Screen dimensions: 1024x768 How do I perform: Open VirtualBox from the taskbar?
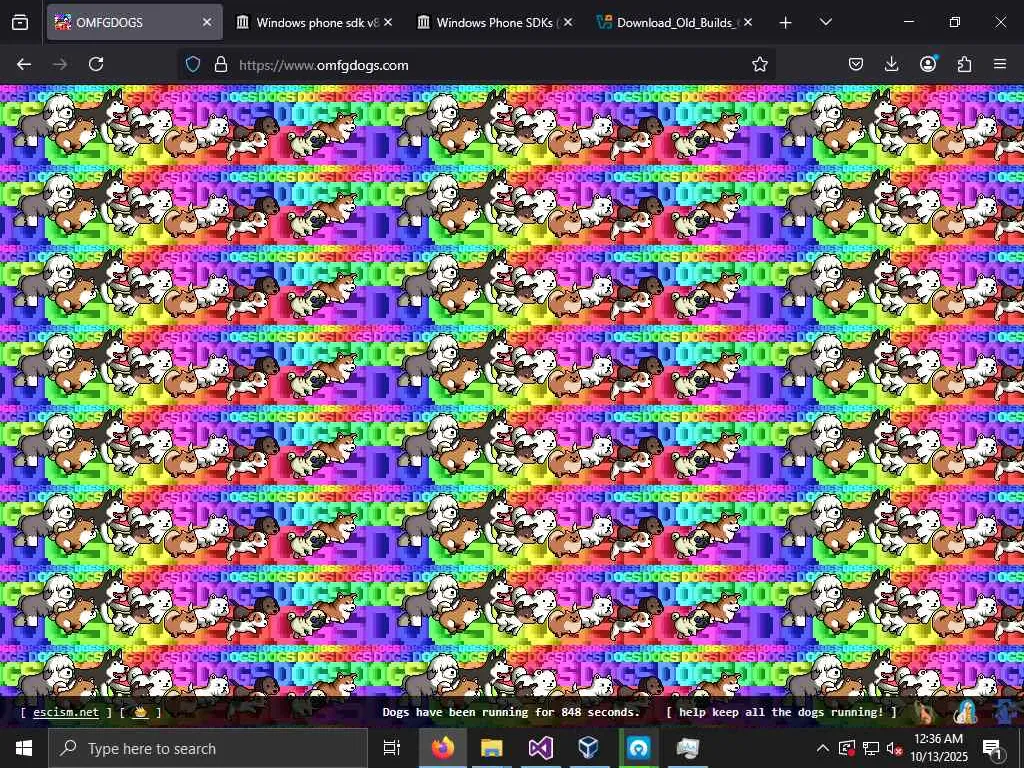pos(589,748)
